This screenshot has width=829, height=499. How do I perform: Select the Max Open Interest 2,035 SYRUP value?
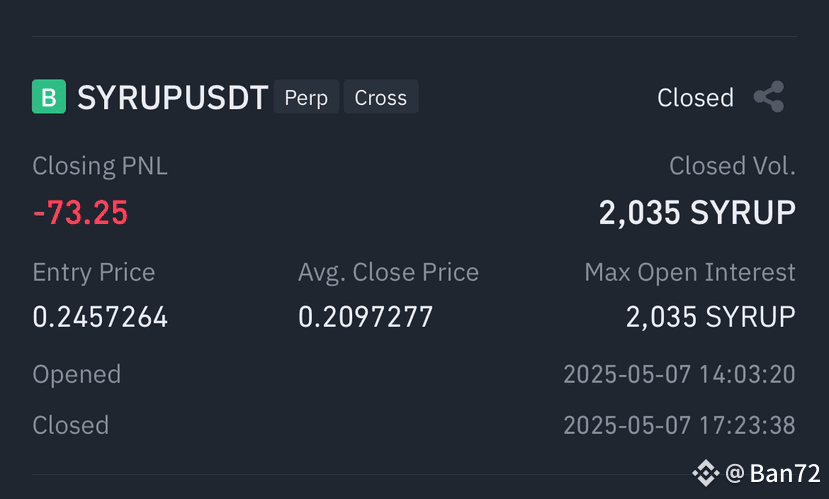[x=711, y=317]
